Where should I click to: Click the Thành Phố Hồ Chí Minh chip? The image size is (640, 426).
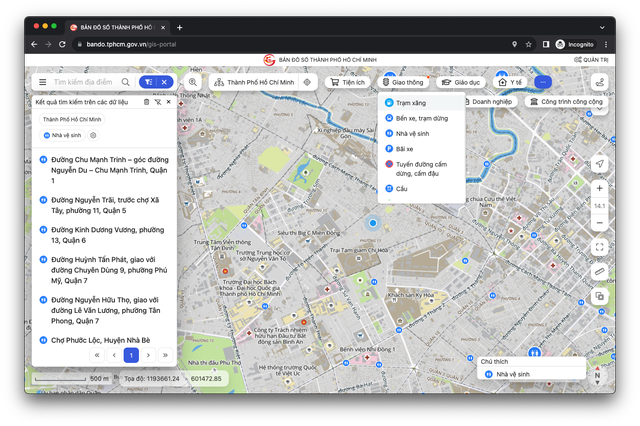click(x=72, y=120)
